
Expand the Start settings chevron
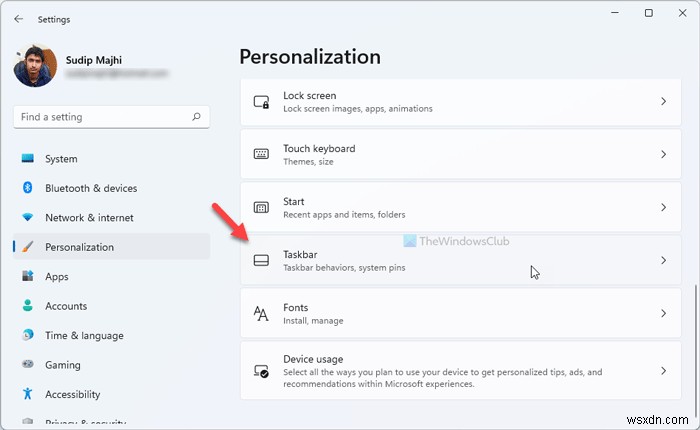coord(663,208)
